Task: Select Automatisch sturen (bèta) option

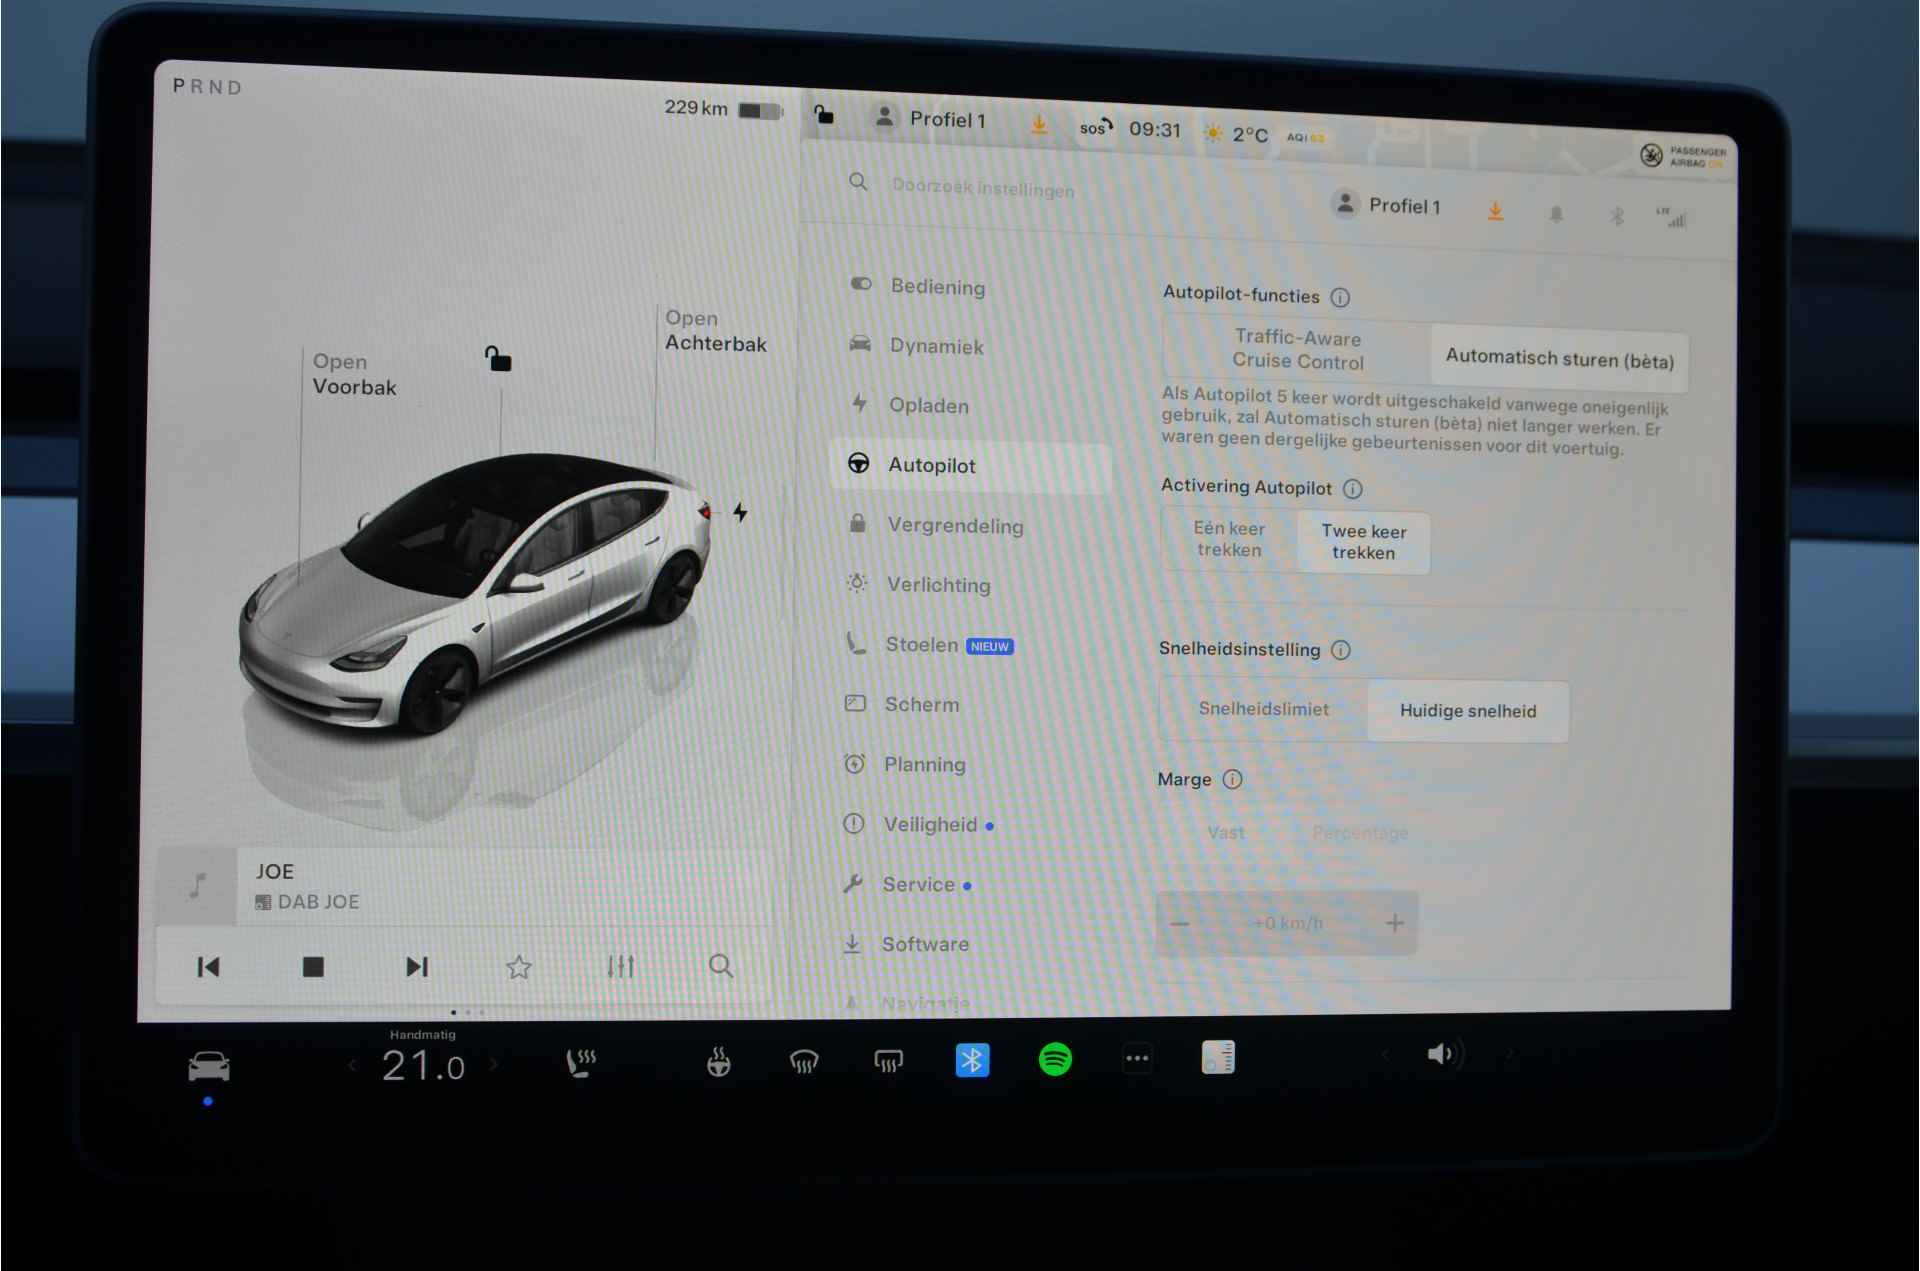Action: click(1559, 359)
